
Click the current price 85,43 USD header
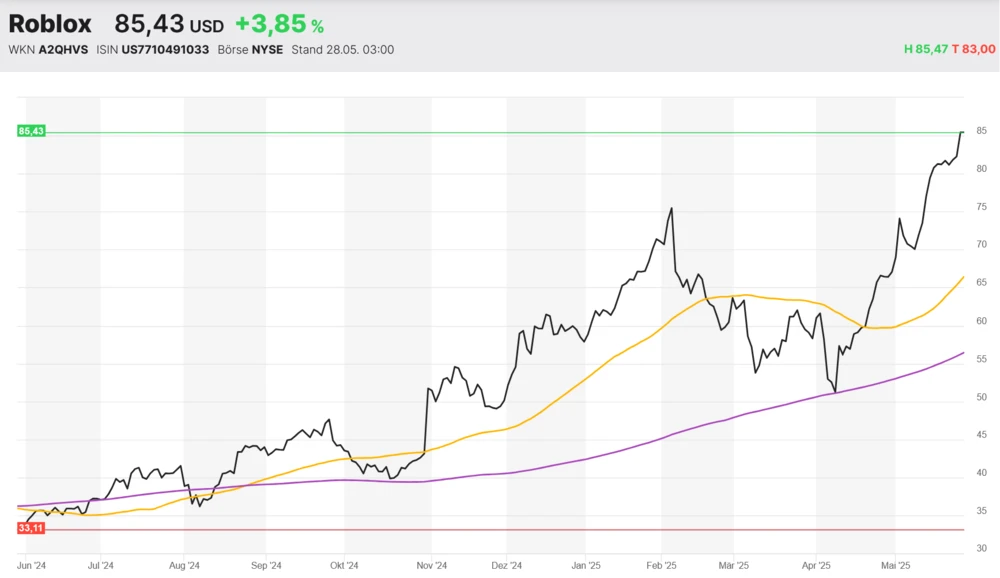[x=168, y=25]
